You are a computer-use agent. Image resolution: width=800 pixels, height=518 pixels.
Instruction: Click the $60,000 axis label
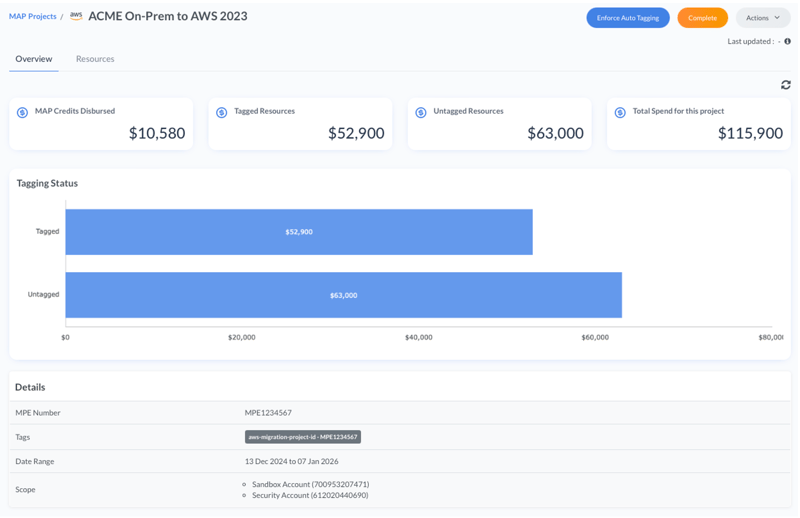[x=595, y=337]
